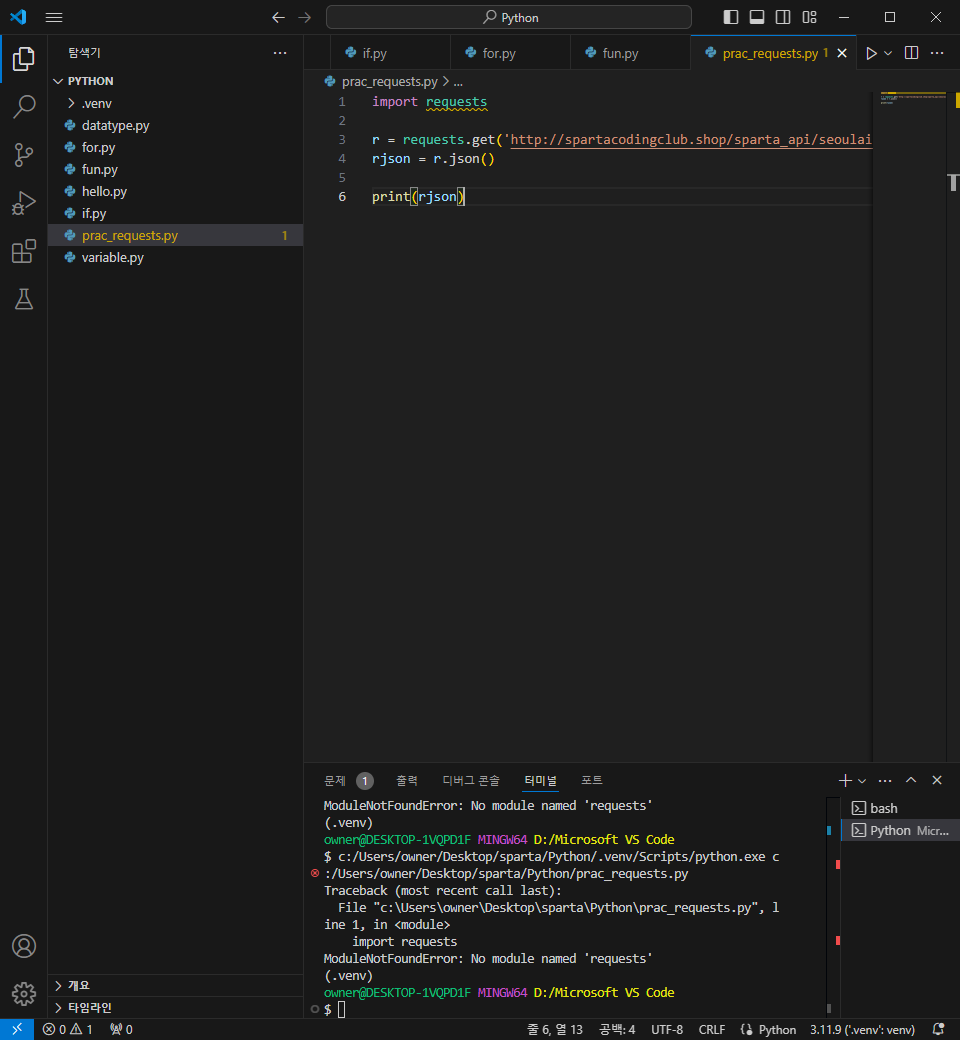Expand the 개요 outline section
The image size is (960, 1040).
(176, 986)
